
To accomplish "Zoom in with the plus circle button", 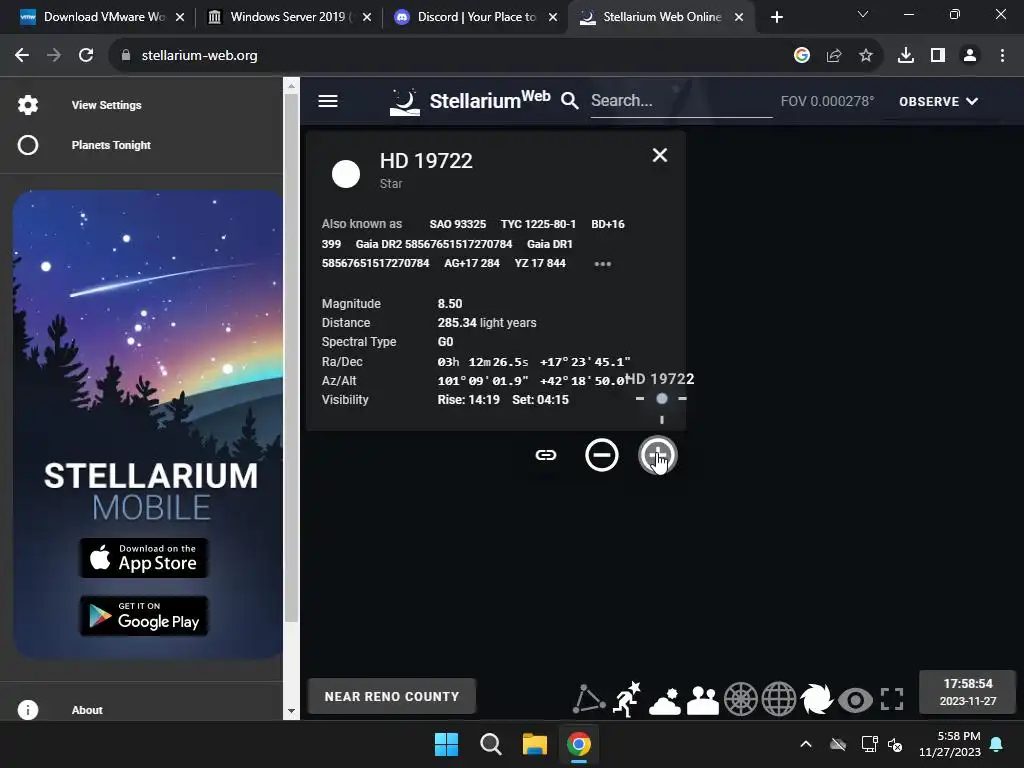I will coord(658,455).
